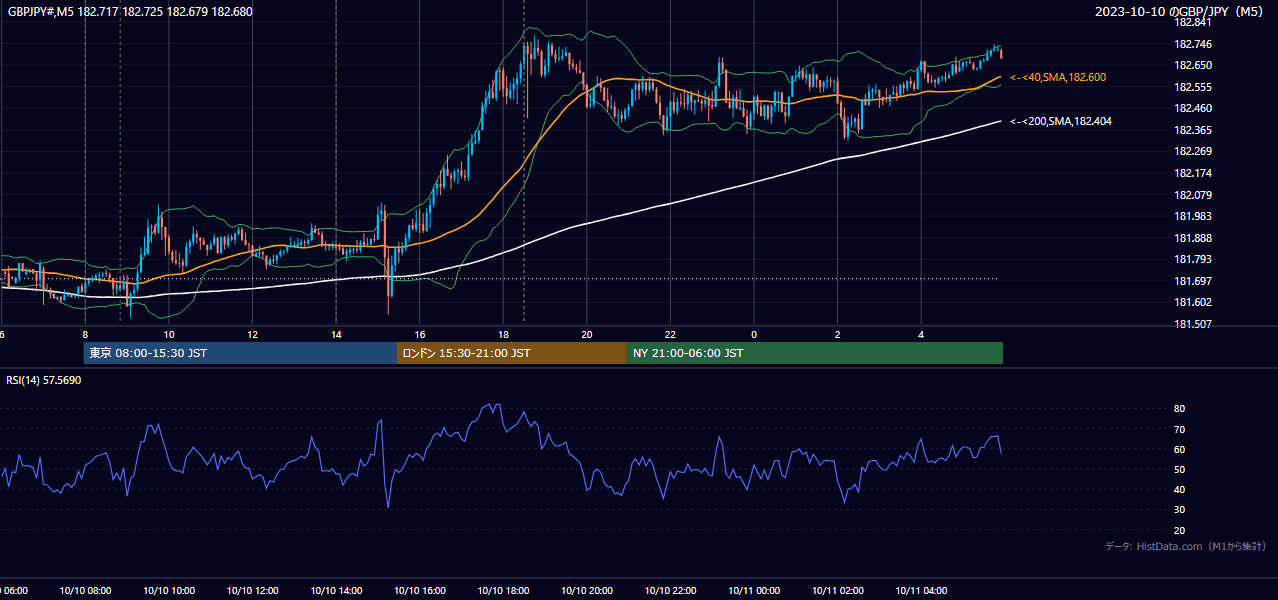Click the 10/10 16:00 date label
The image size is (1278, 600).
420,591
